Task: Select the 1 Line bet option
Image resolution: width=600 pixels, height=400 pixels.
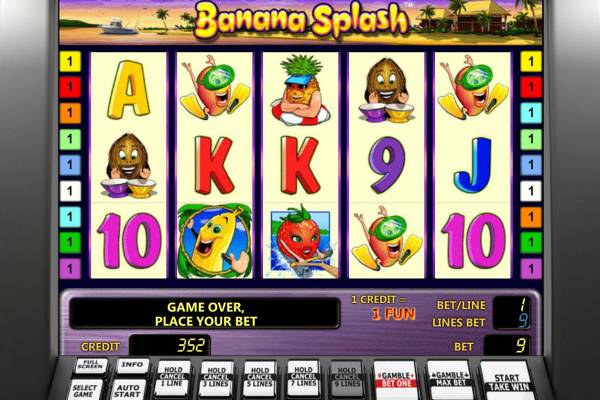Action: click(173, 378)
